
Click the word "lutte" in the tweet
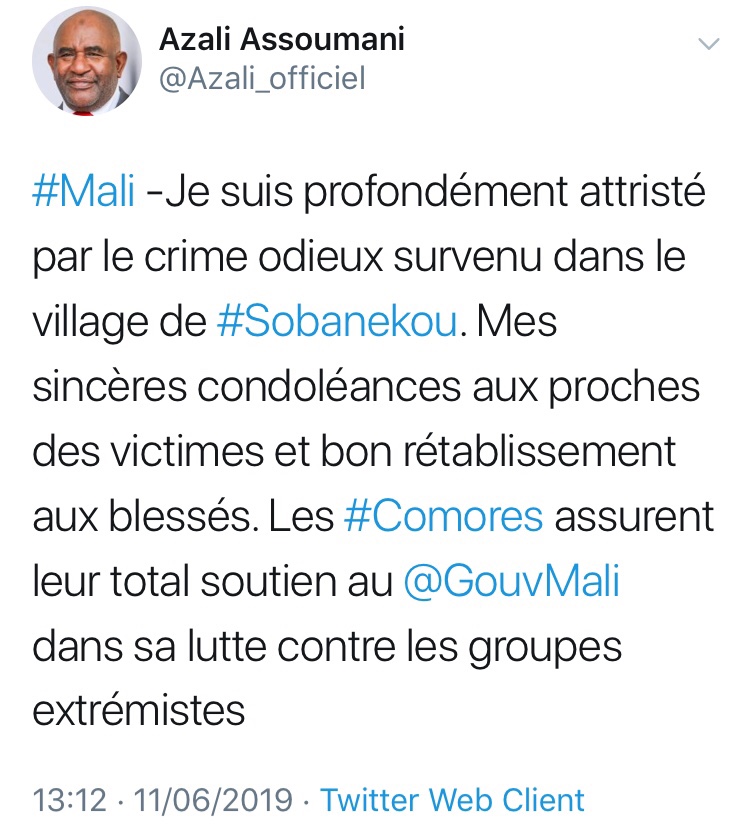click(220, 647)
